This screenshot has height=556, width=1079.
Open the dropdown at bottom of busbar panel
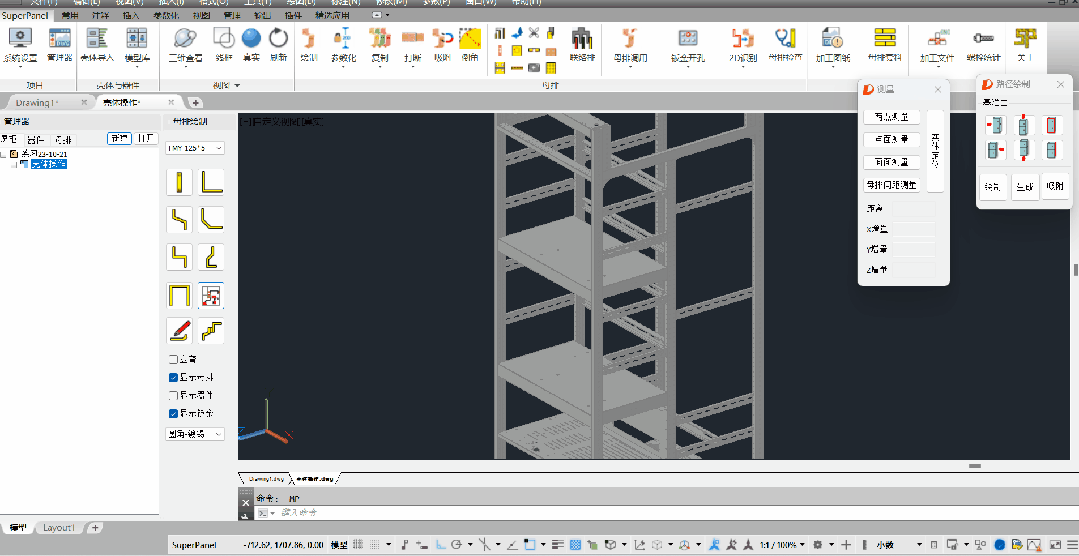tap(195, 434)
